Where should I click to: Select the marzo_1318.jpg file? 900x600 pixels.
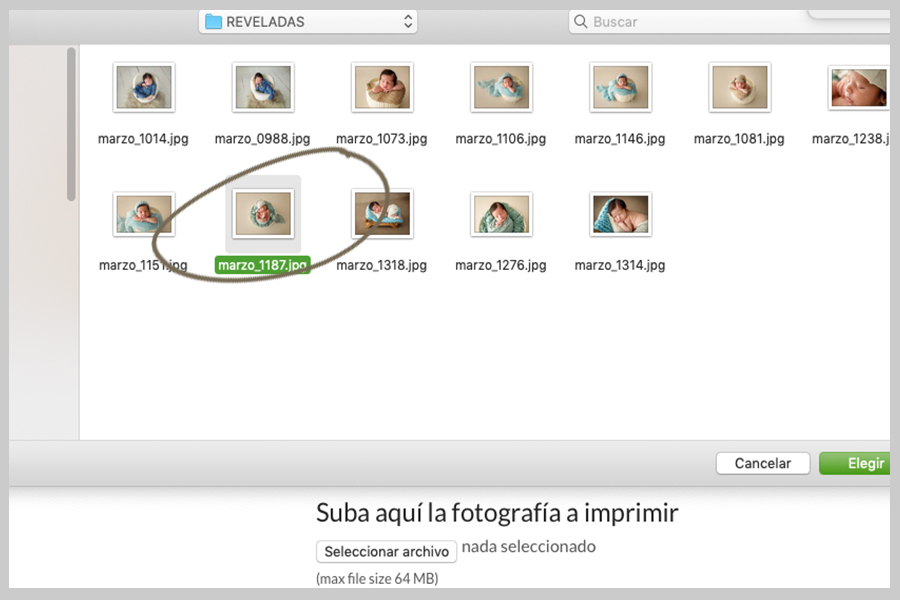[382, 215]
